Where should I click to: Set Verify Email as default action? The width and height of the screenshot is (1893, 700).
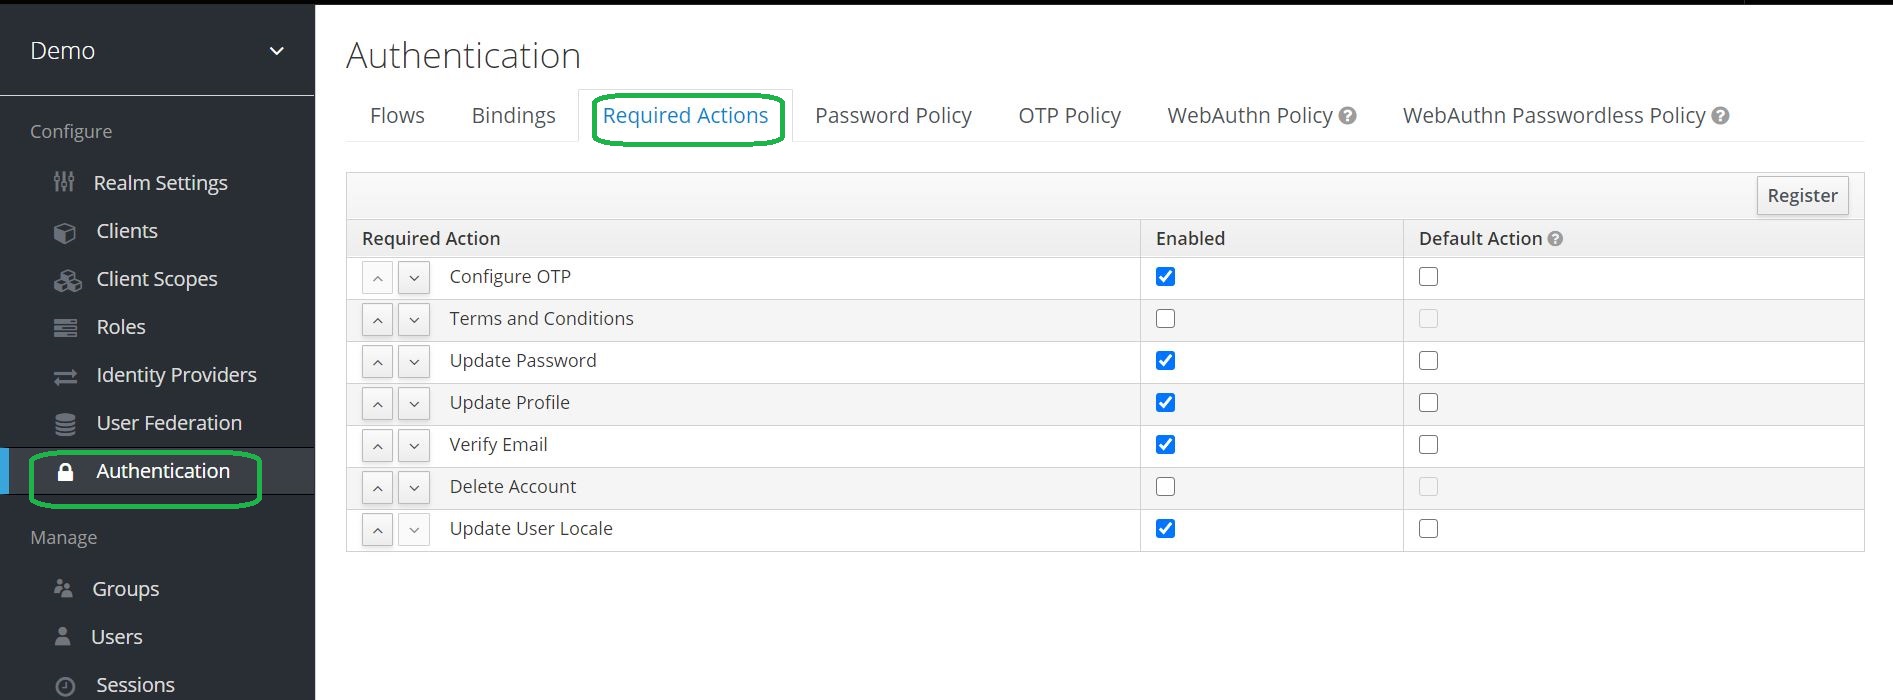tap(1428, 445)
